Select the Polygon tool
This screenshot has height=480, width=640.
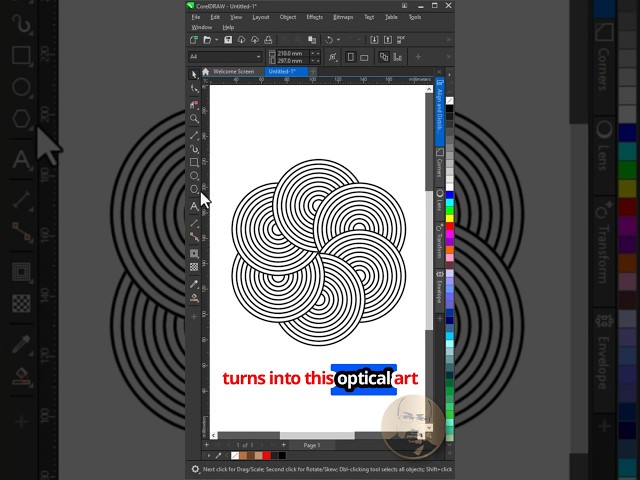(194, 189)
